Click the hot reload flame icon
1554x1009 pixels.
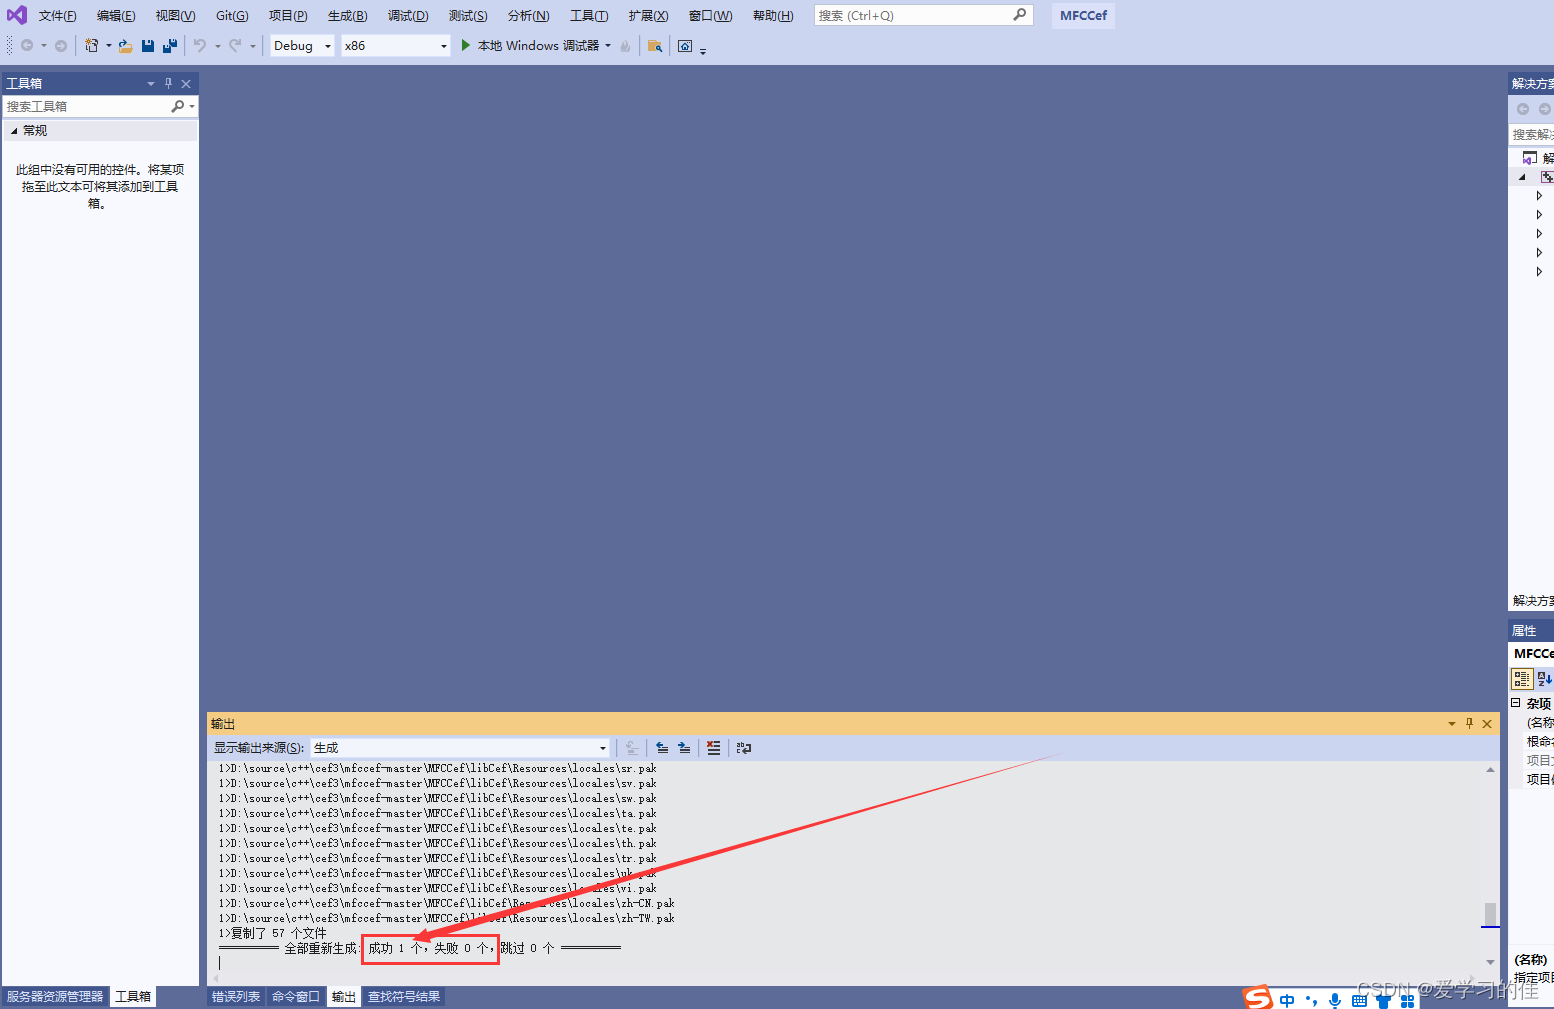point(625,46)
